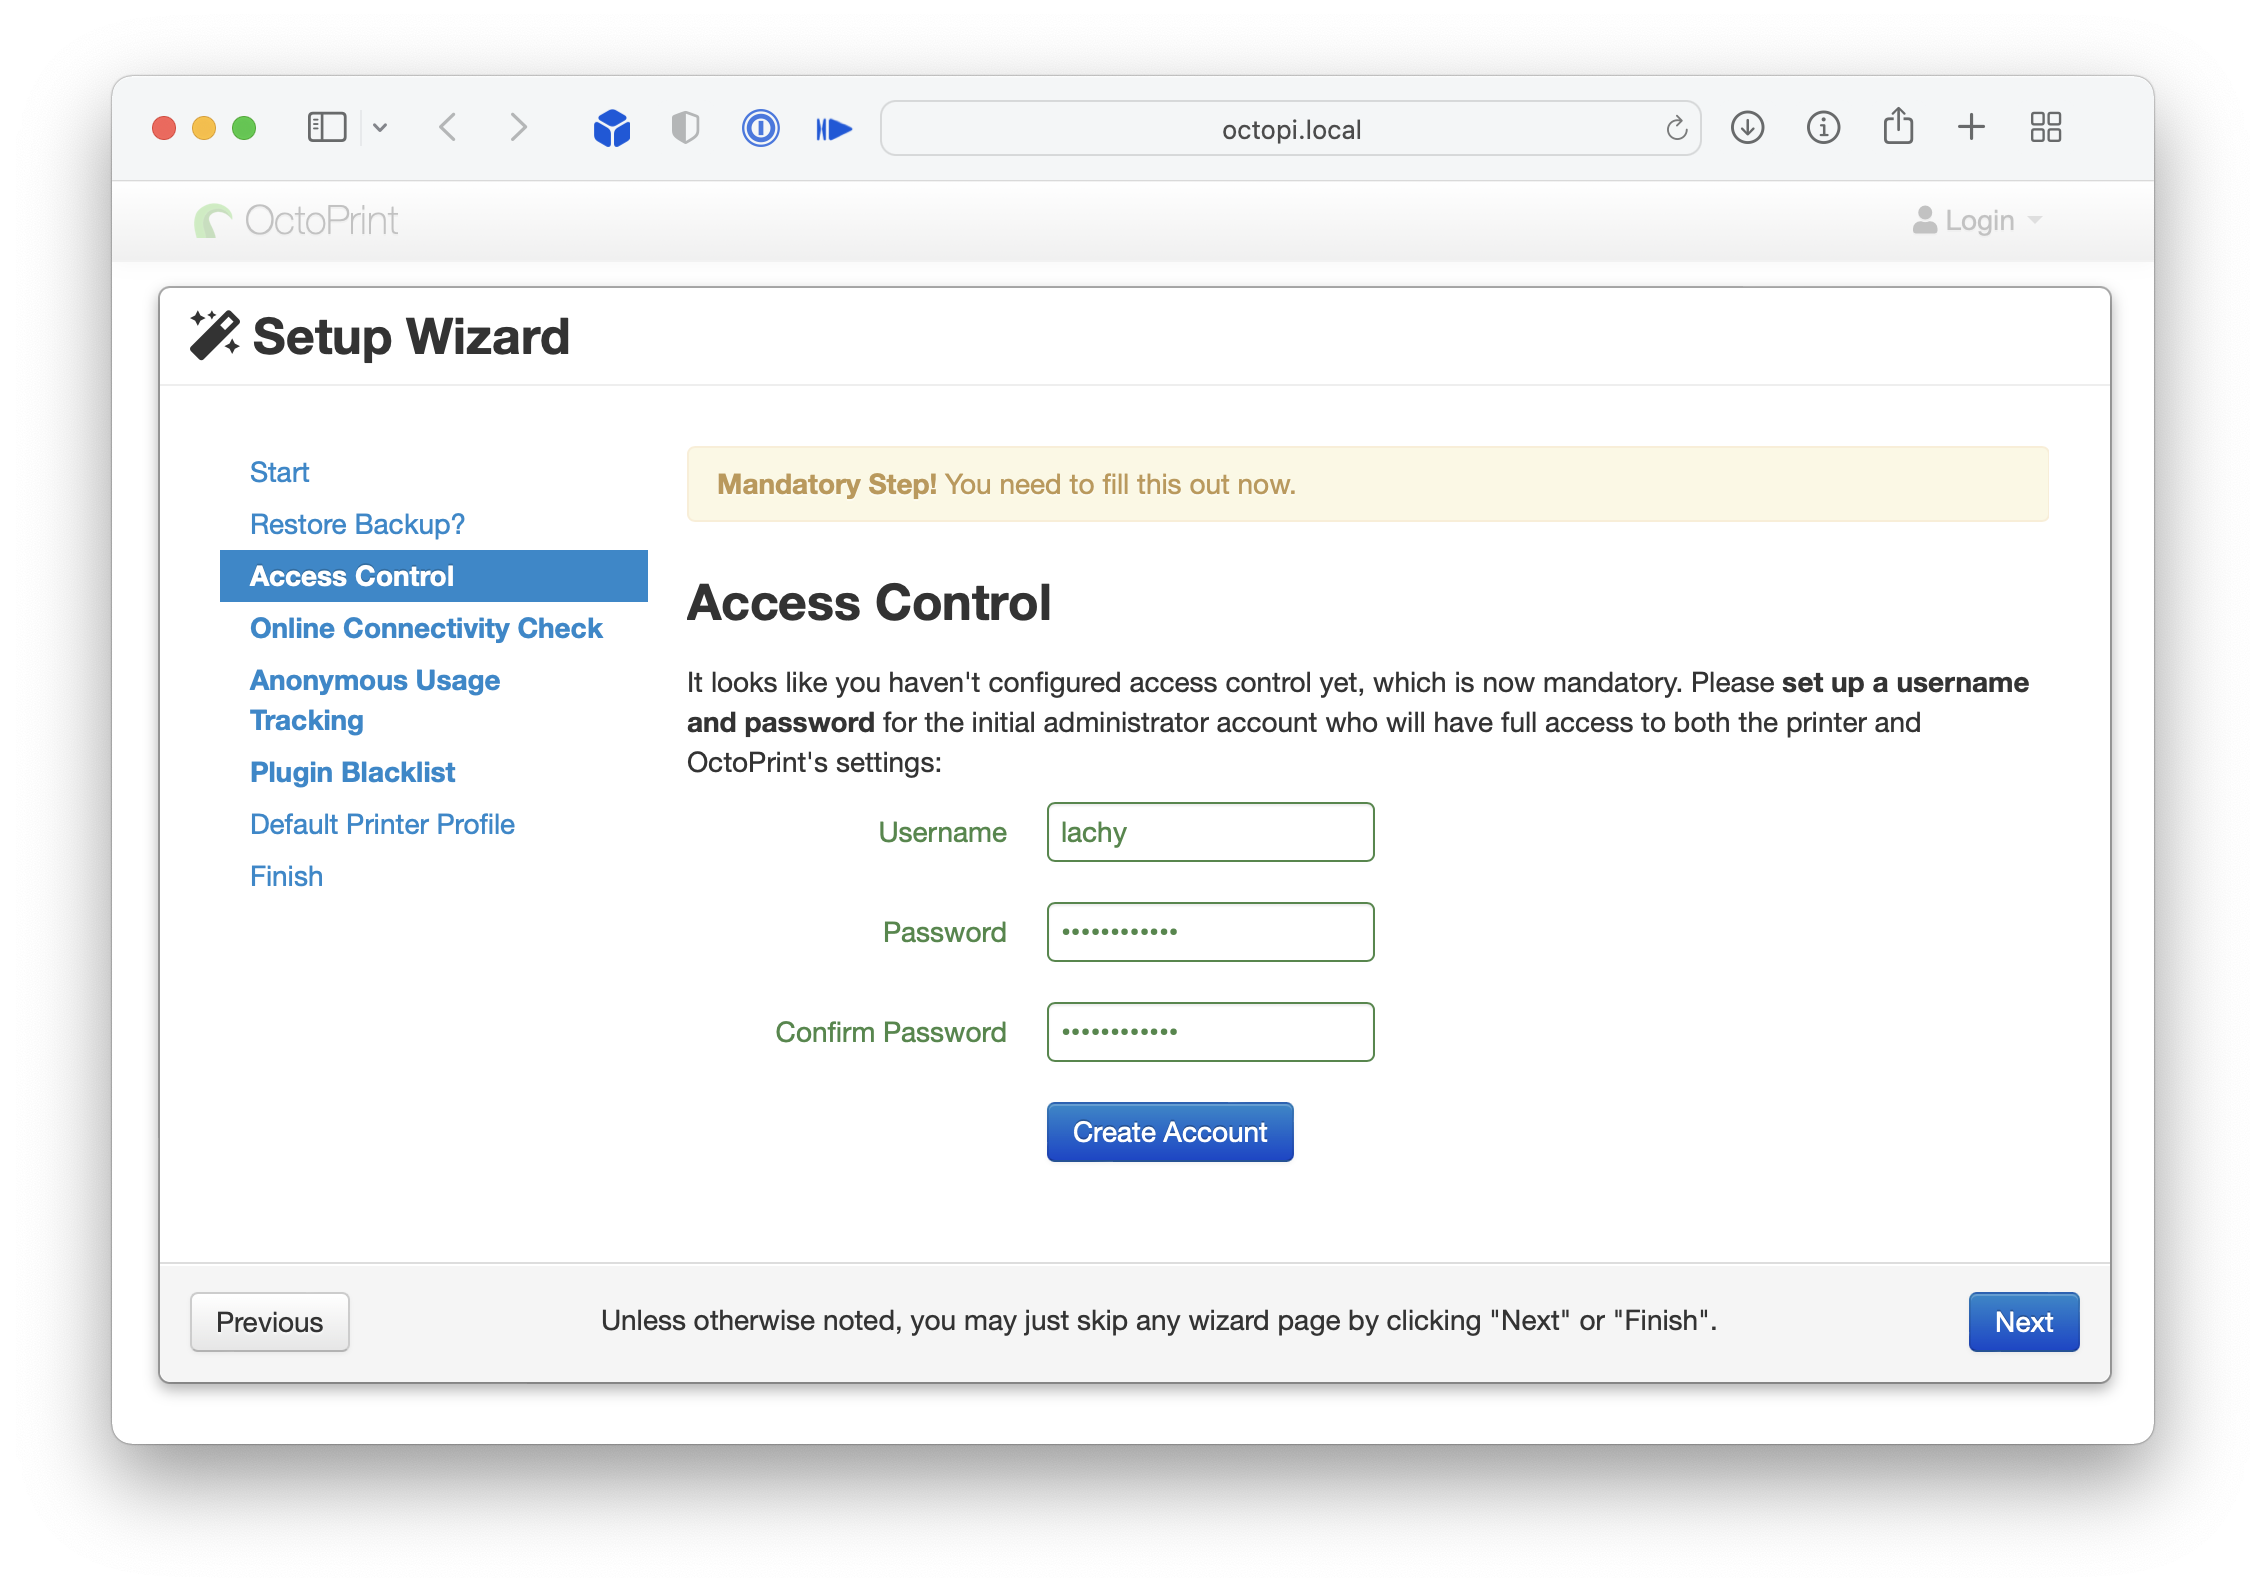This screenshot has height=1592, width=2266.
Task: Open the Restore Backup? step
Action: click(357, 524)
